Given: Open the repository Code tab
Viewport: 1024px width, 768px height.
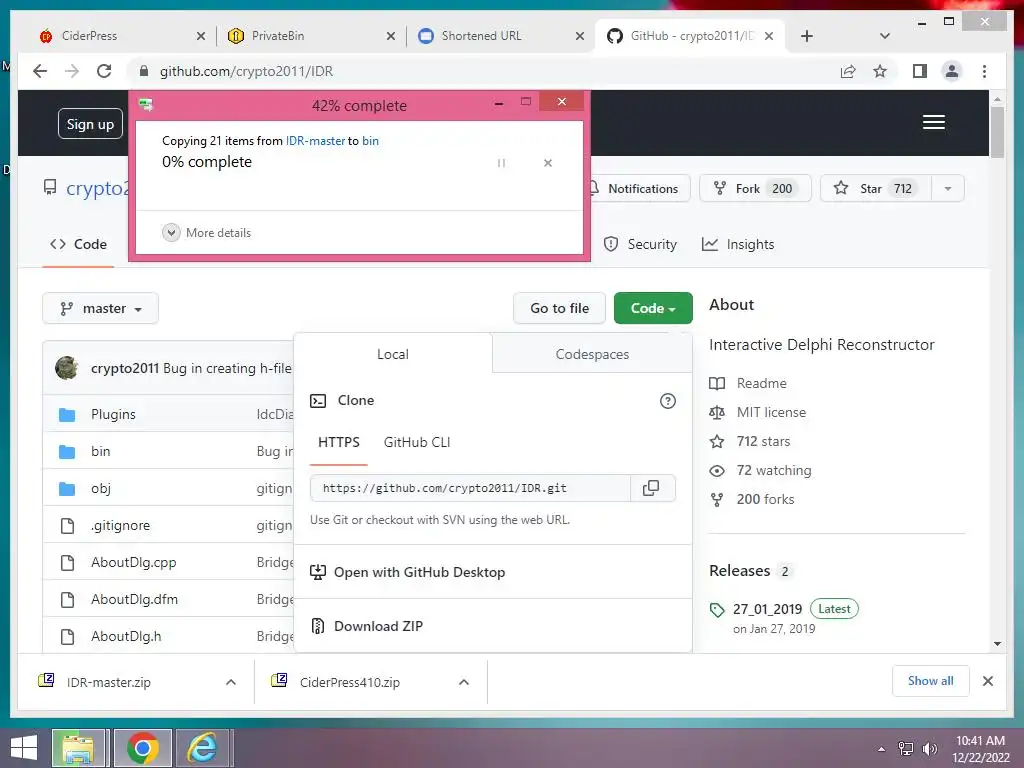Looking at the screenshot, I should tap(78, 244).
